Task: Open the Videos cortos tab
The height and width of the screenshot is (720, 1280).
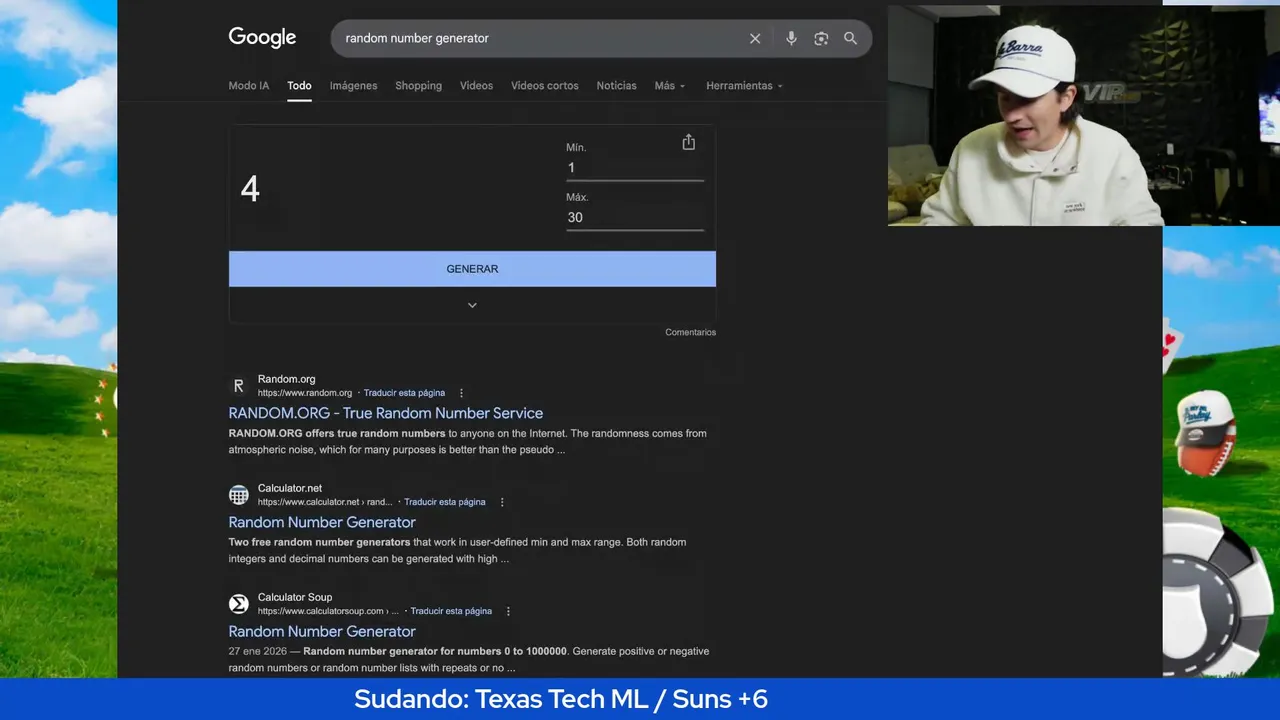Action: click(x=545, y=86)
